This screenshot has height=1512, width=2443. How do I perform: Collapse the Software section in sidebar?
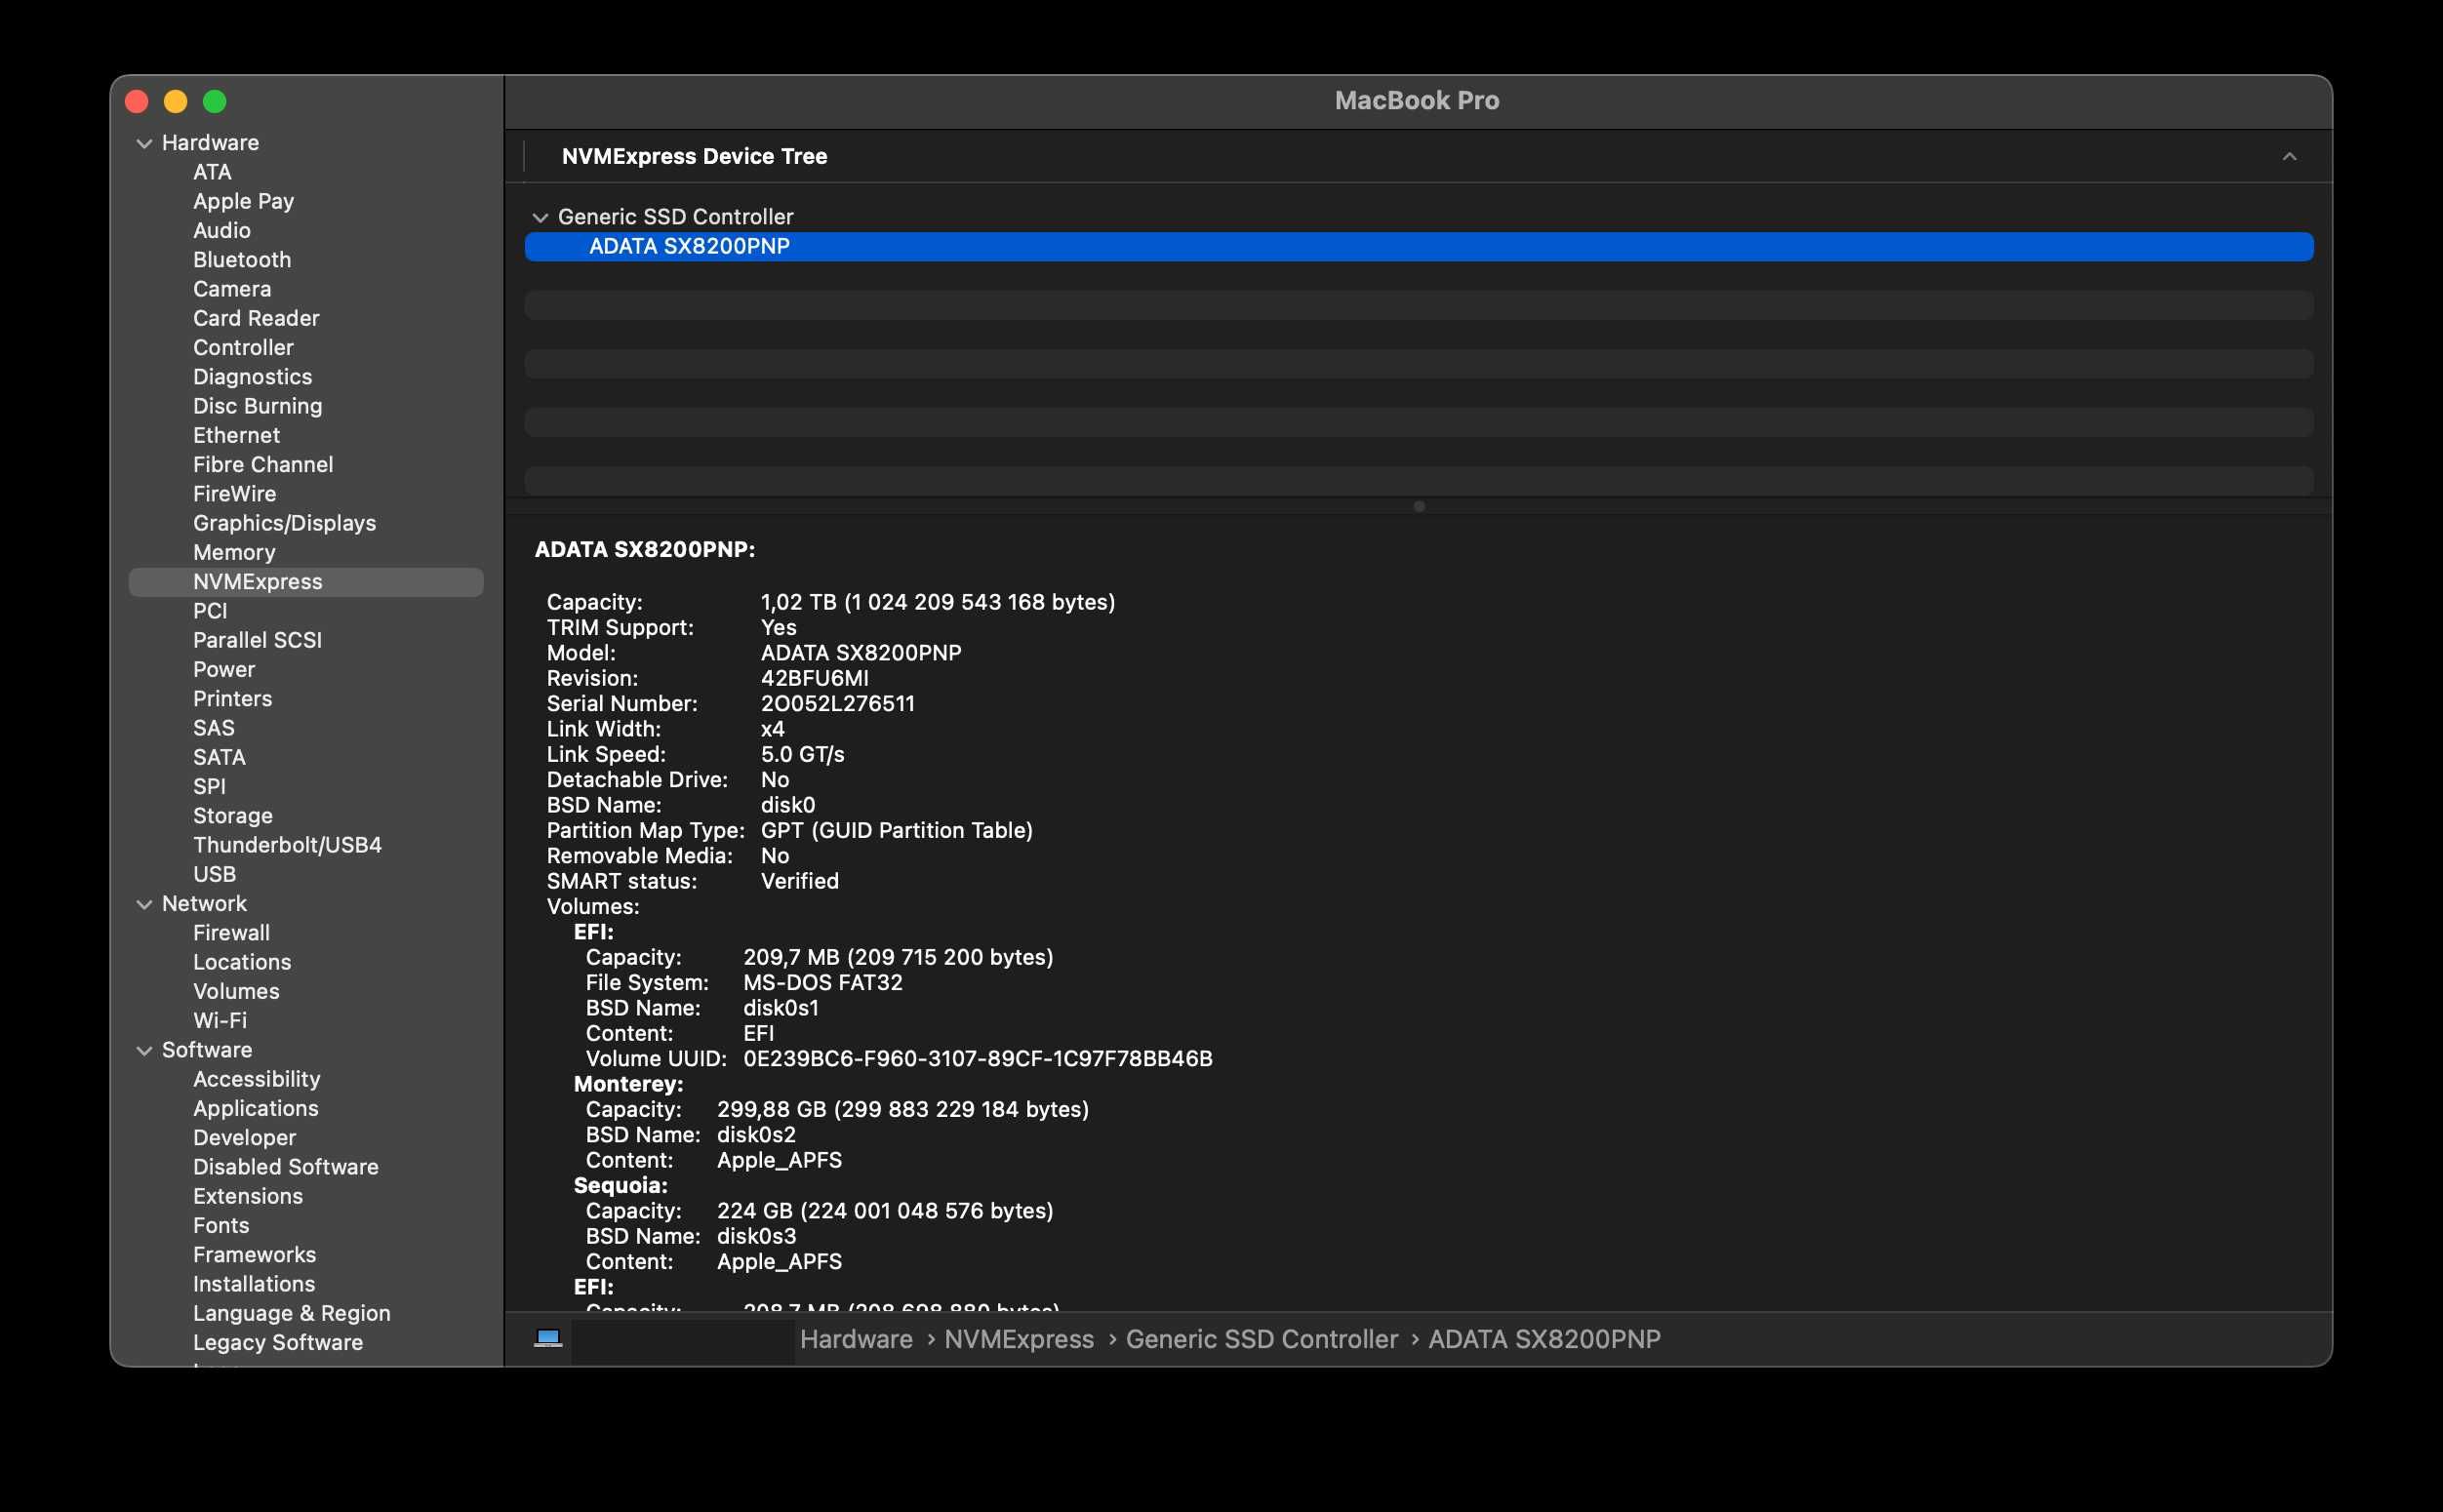[144, 1050]
